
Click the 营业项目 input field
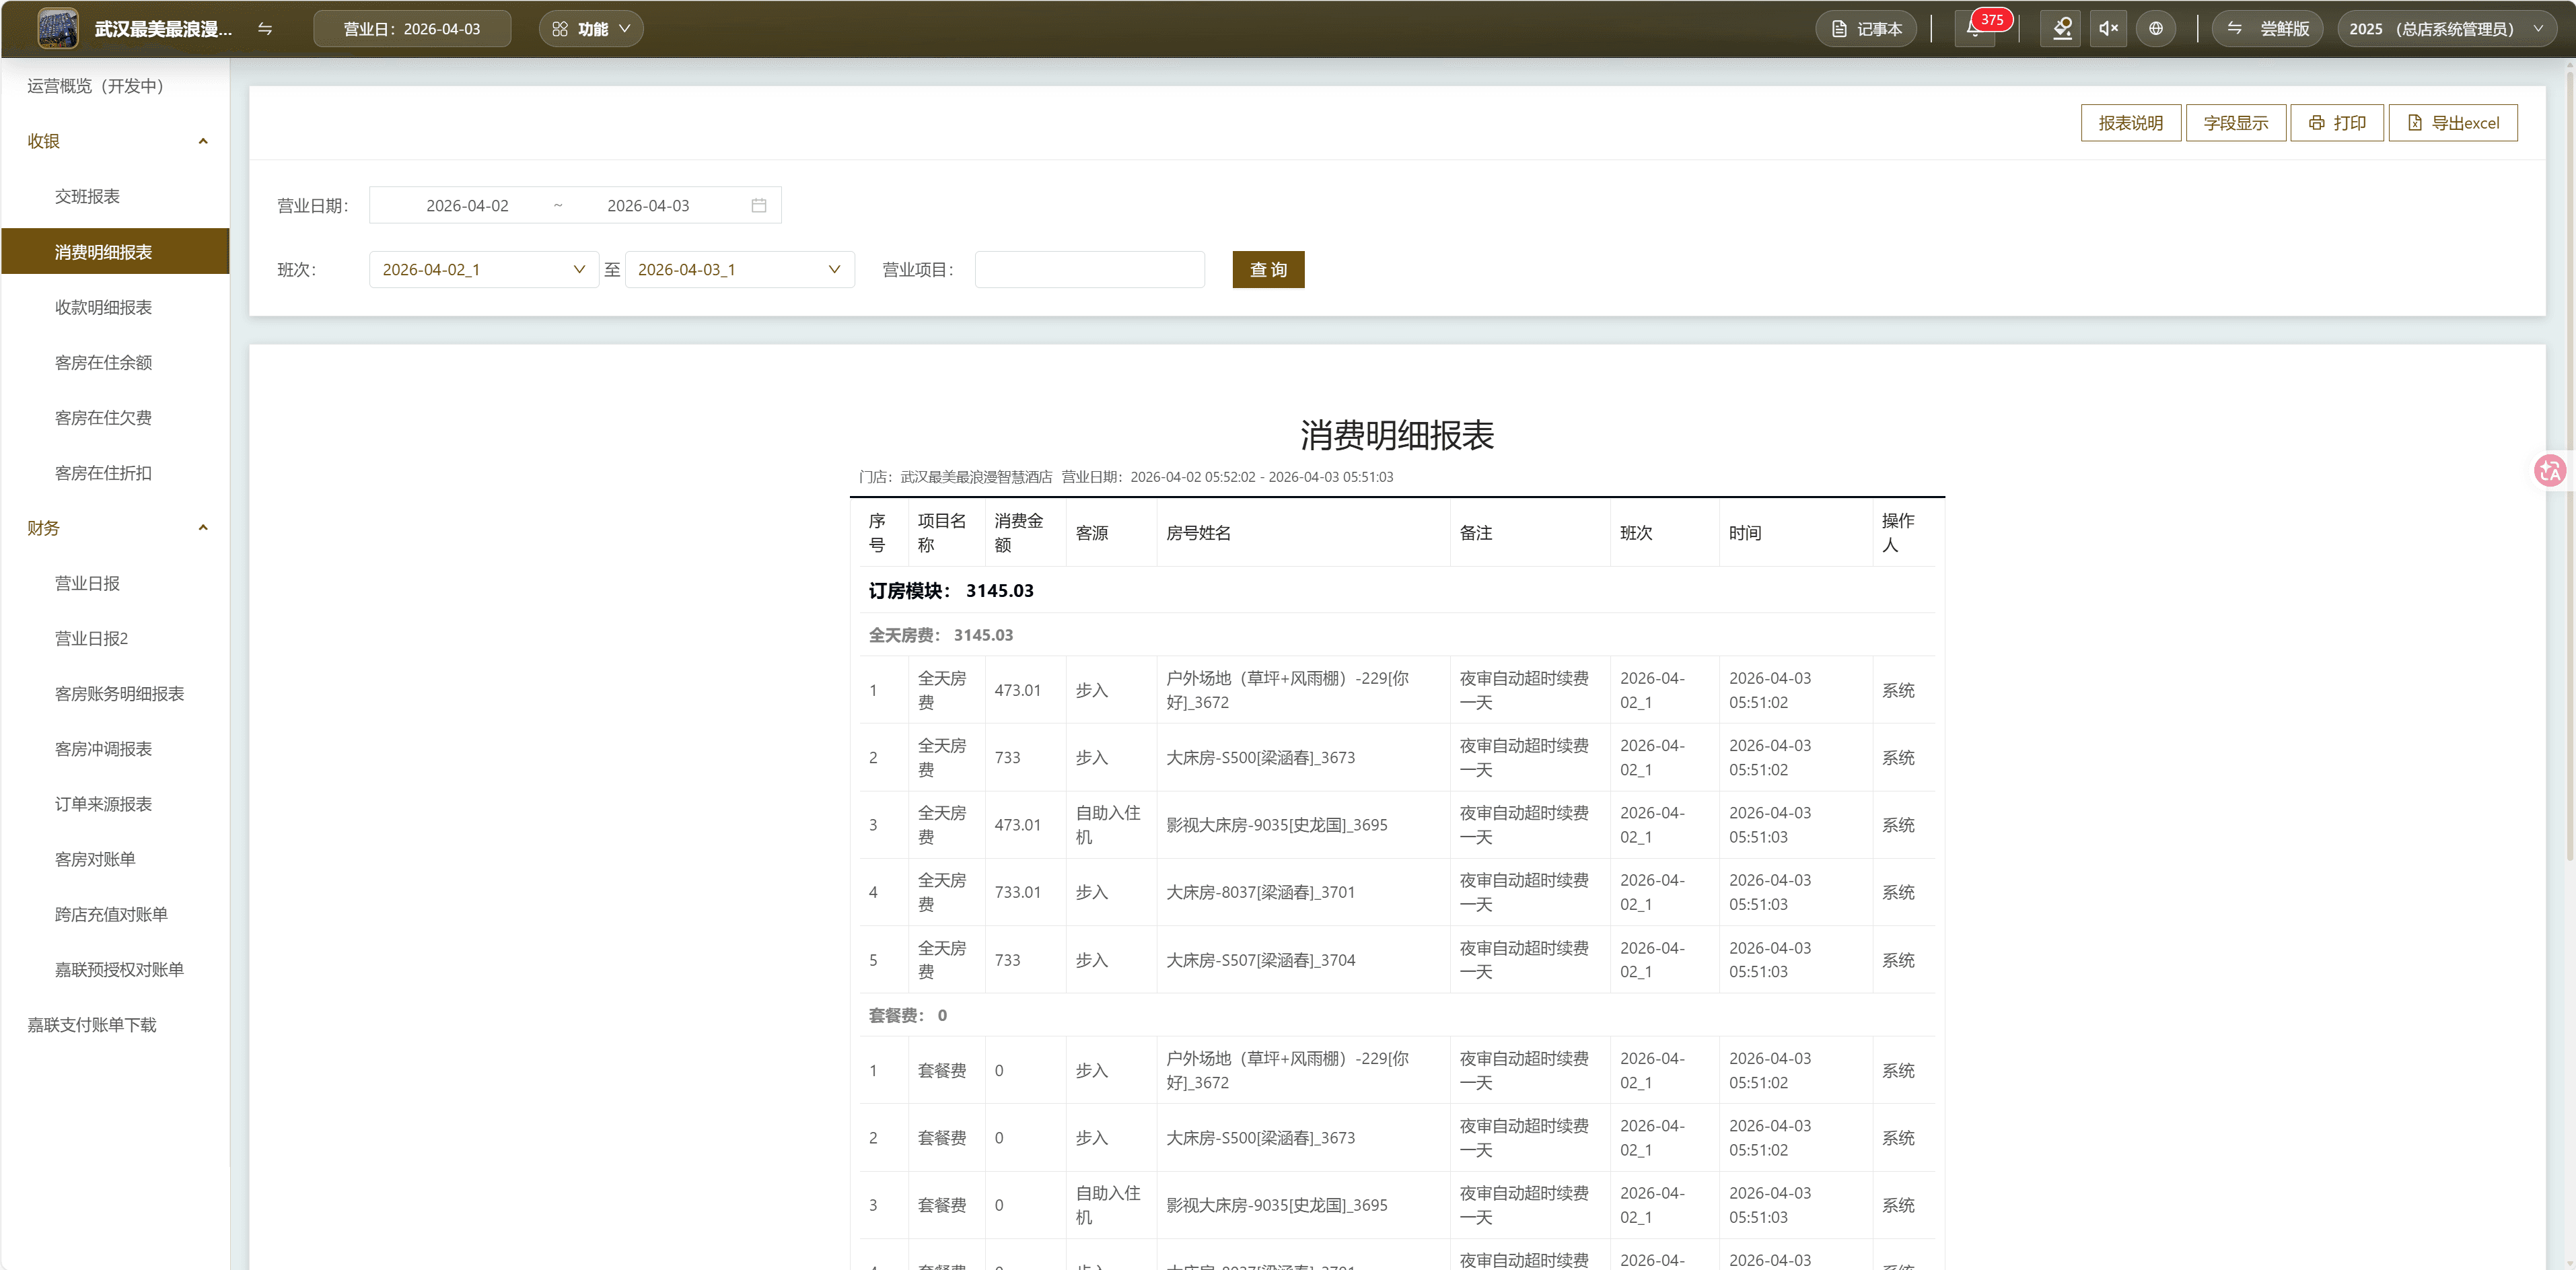pyautogui.click(x=1089, y=269)
